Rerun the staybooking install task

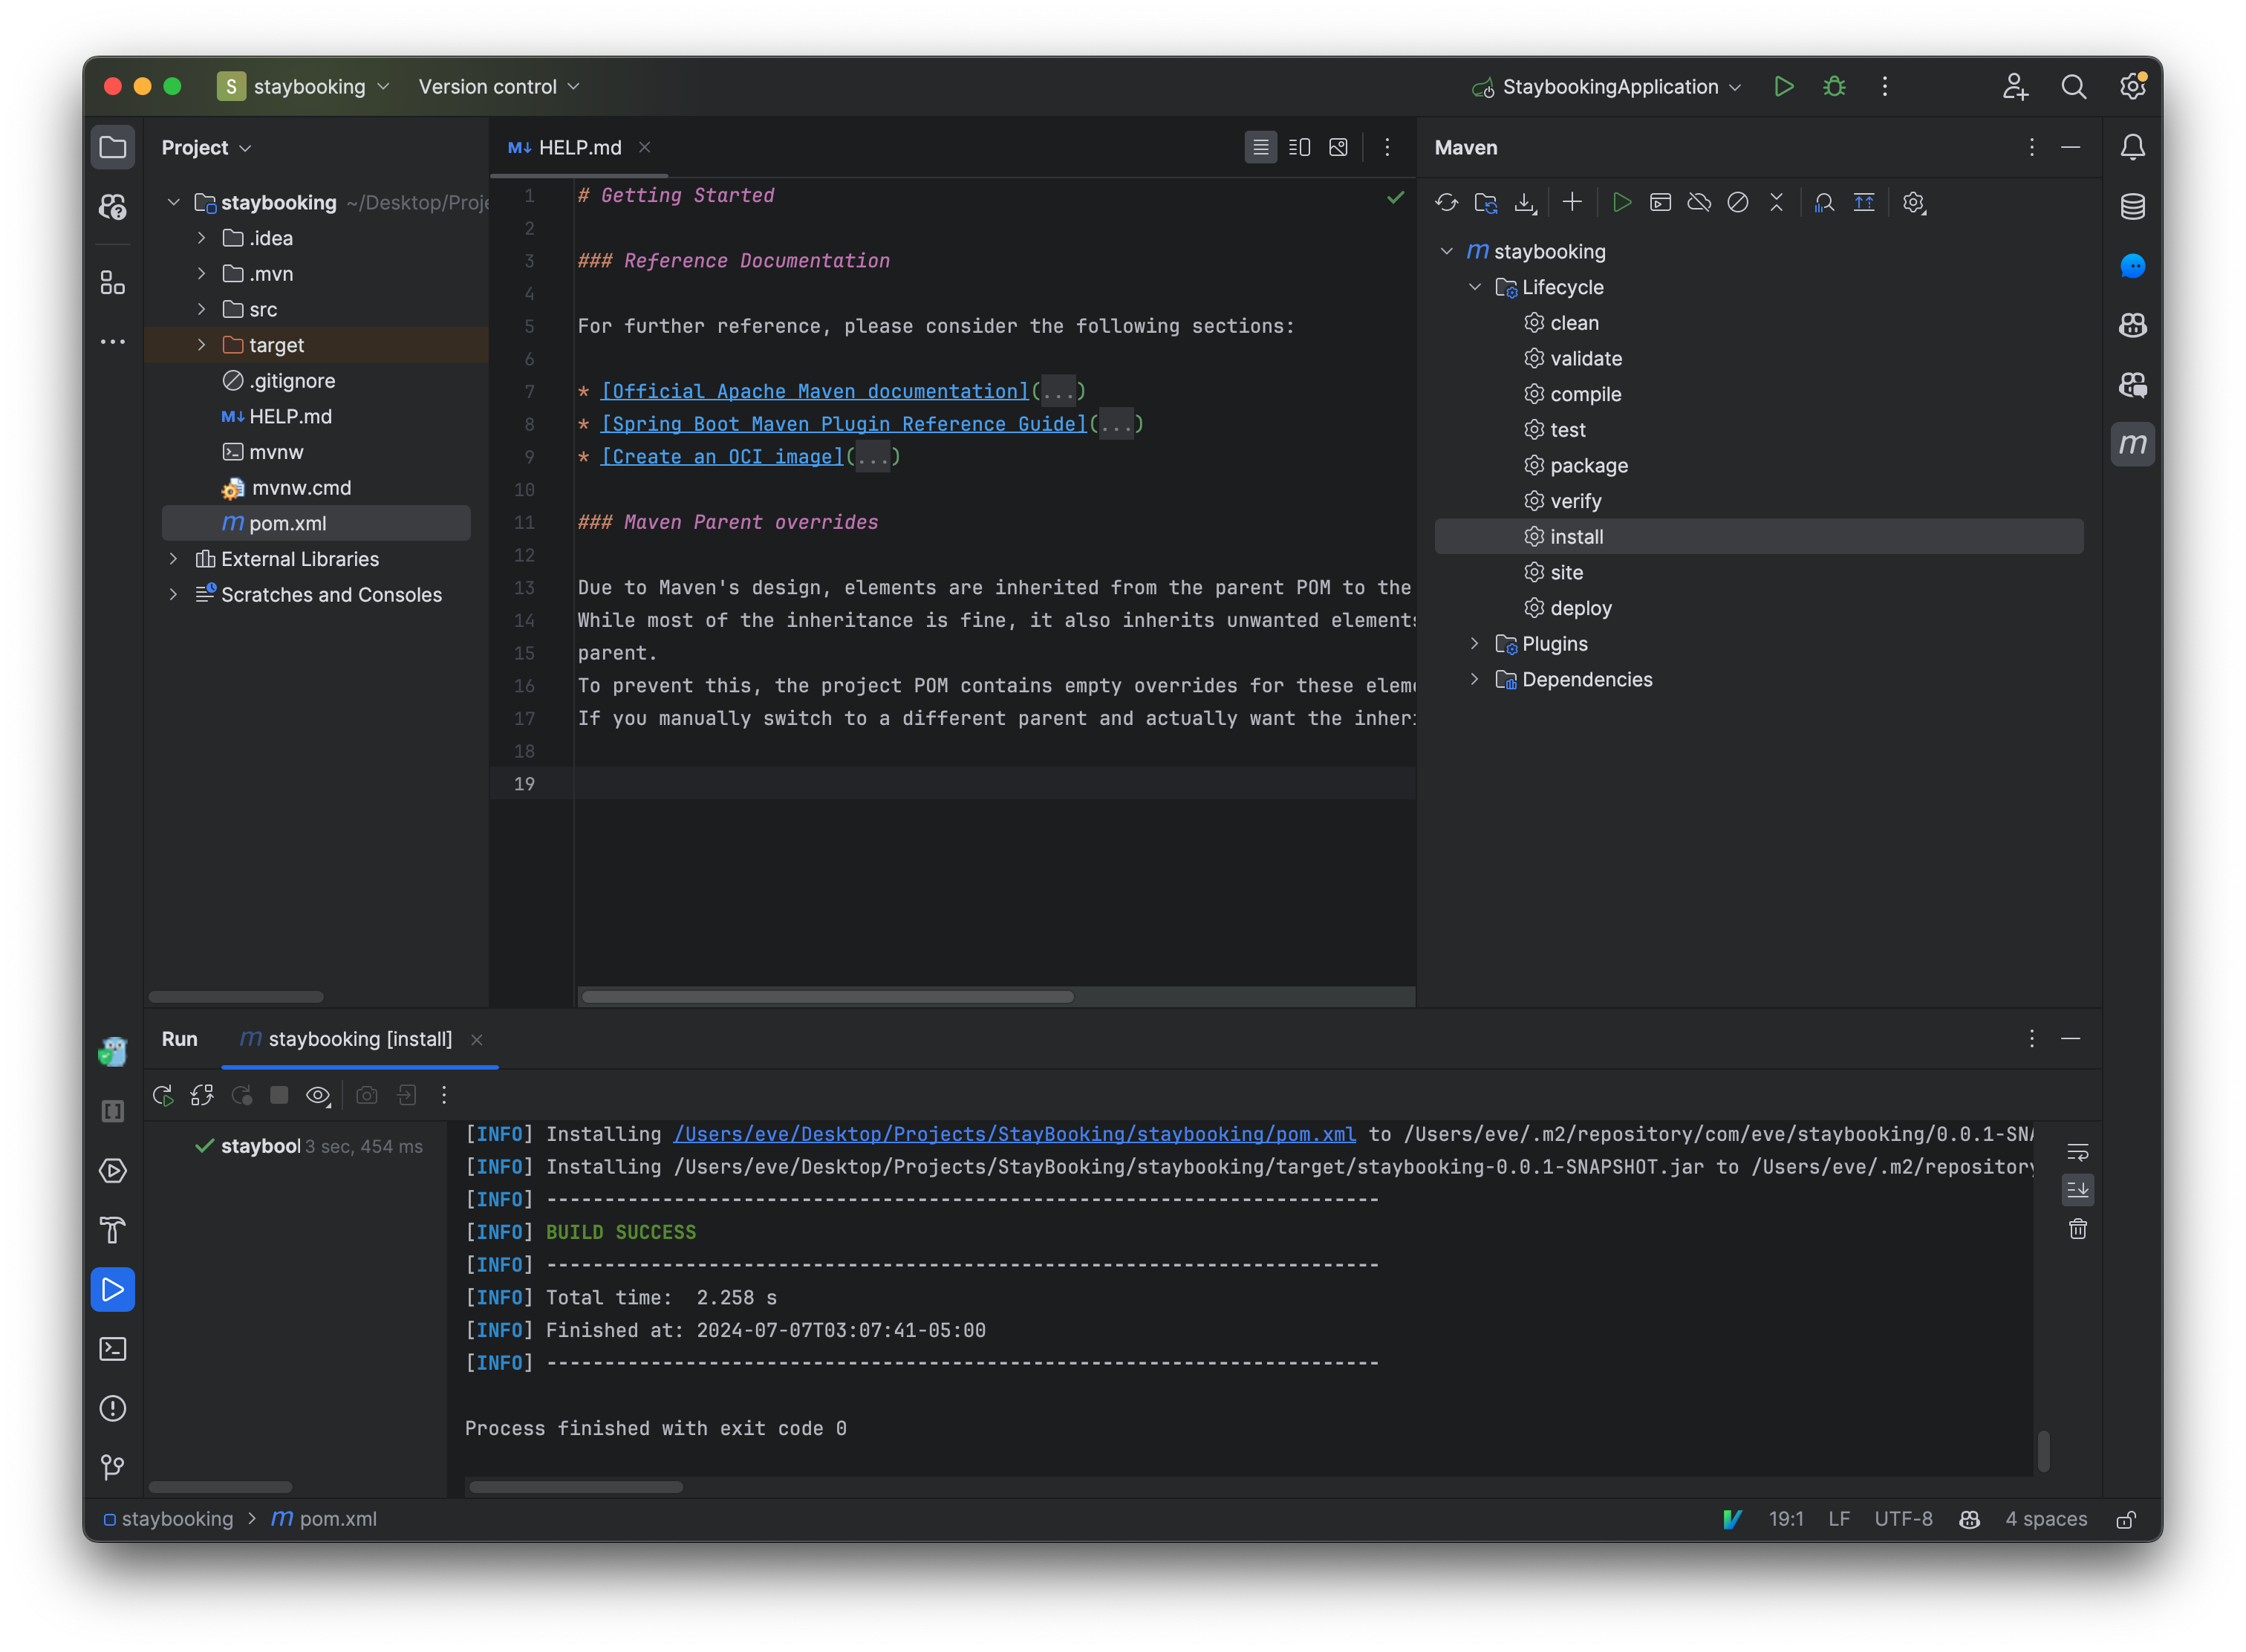(x=162, y=1095)
